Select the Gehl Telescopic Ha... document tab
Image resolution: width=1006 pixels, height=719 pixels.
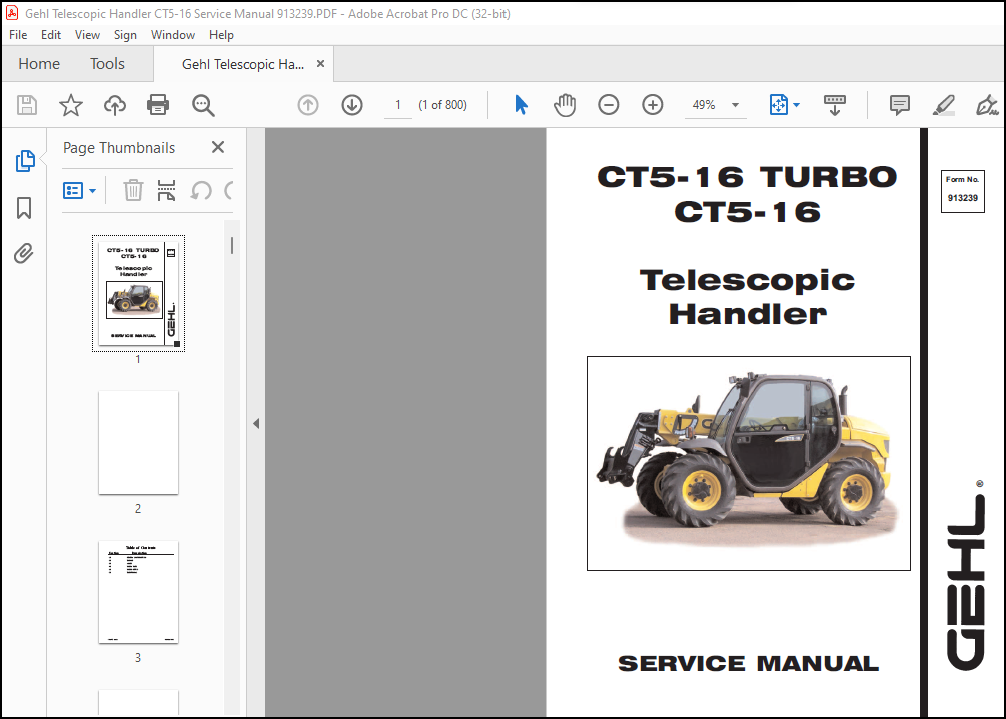tap(243, 64)
